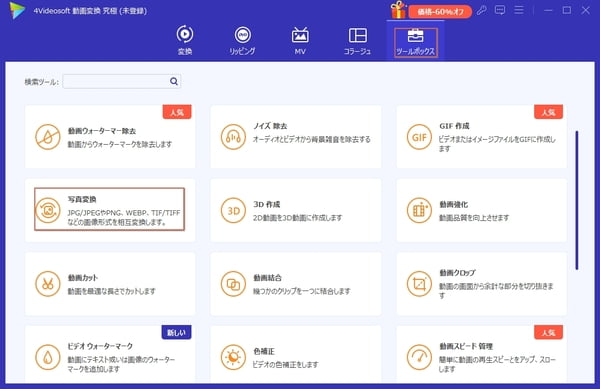Click the 価格-60%オフ discount button
The height and width of the screenshot is (389, 600).
(x=440, y=12)
